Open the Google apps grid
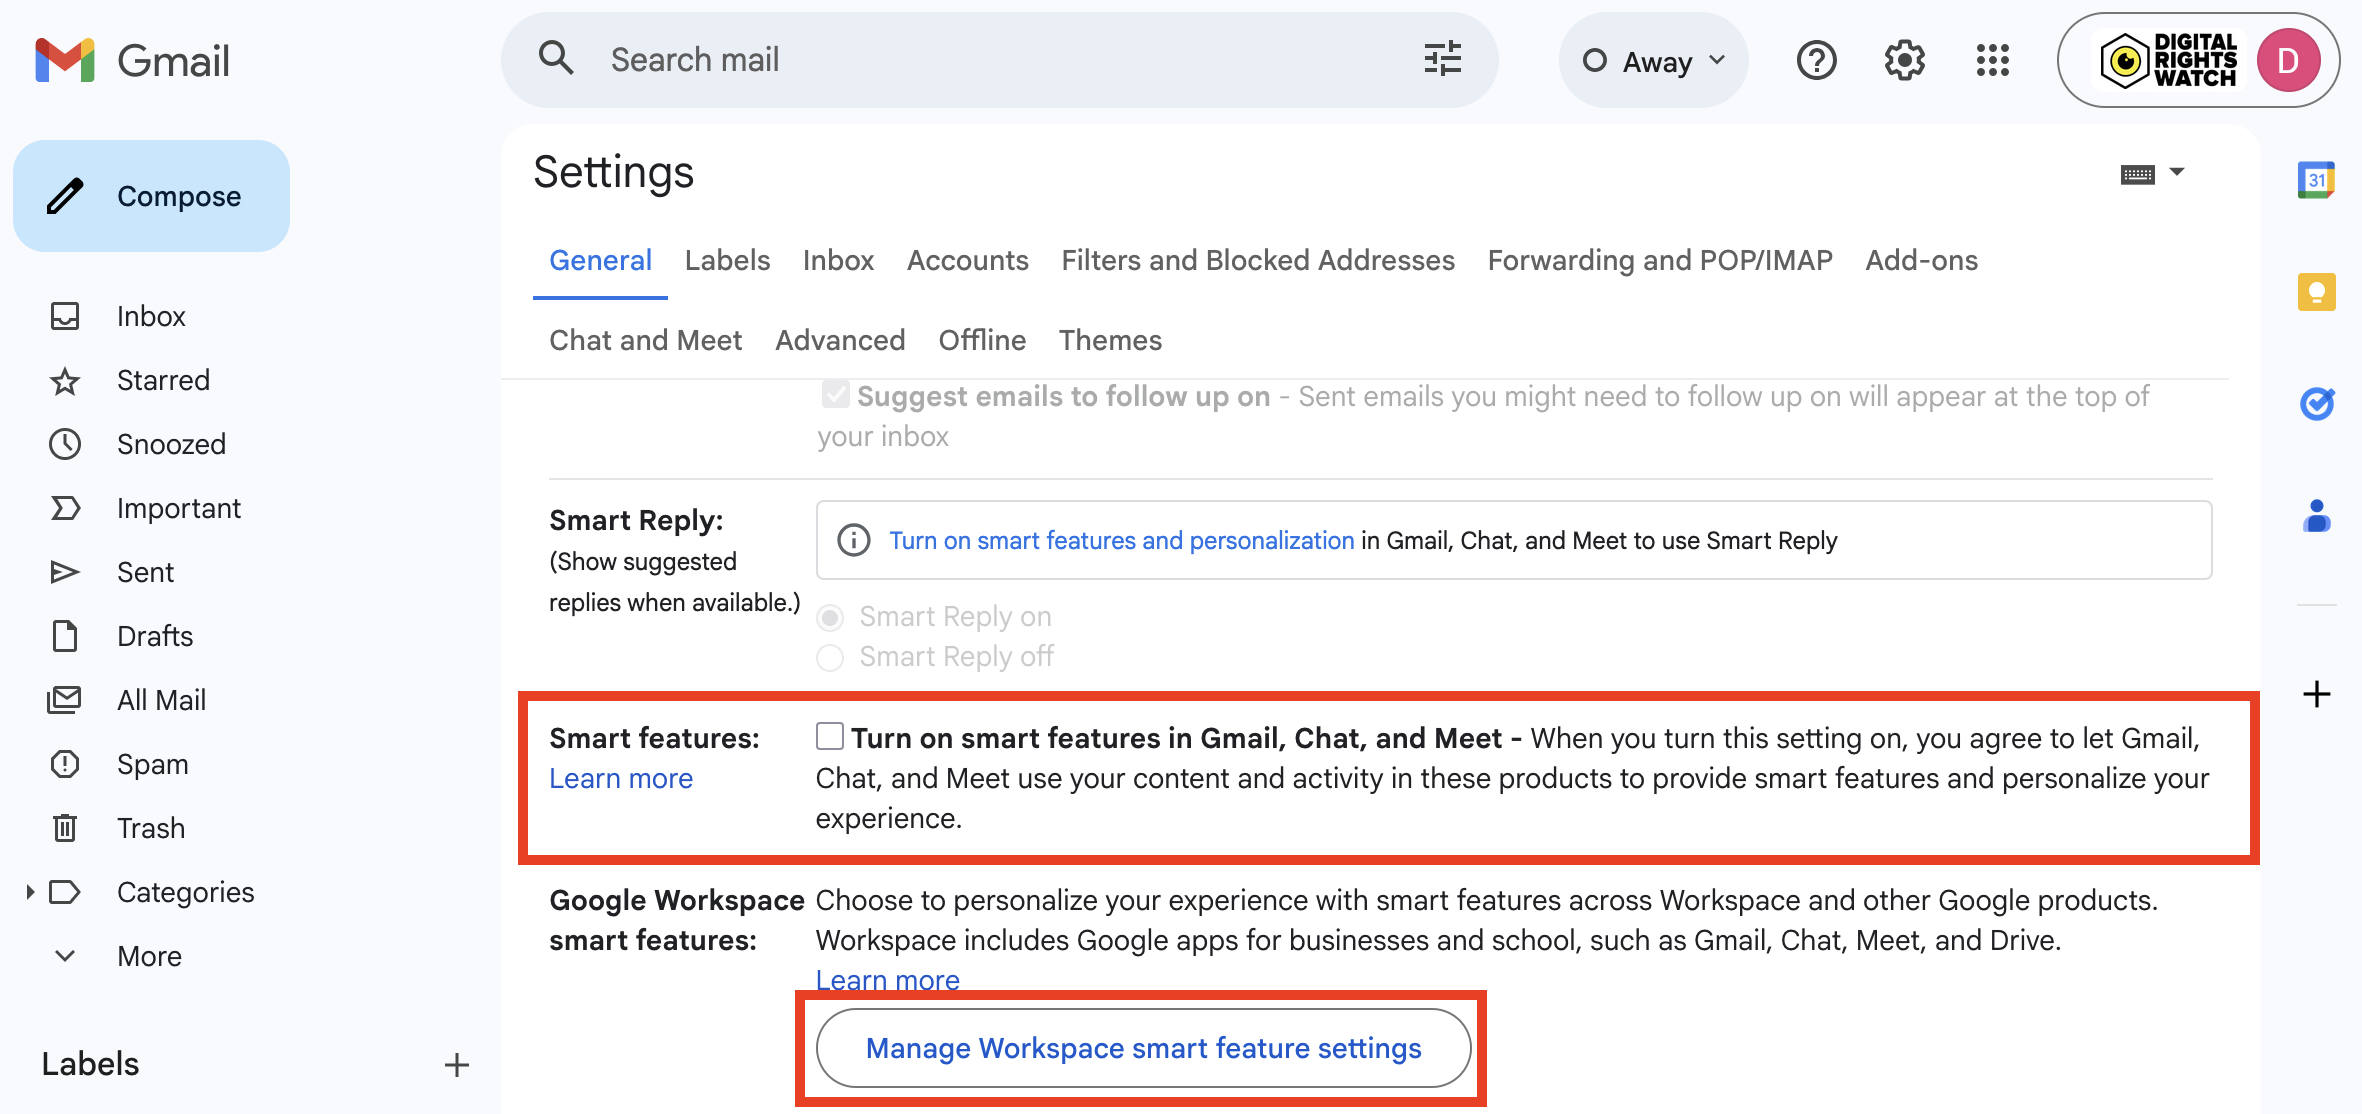2362x1114 pixels. (x=1992, y=61)
